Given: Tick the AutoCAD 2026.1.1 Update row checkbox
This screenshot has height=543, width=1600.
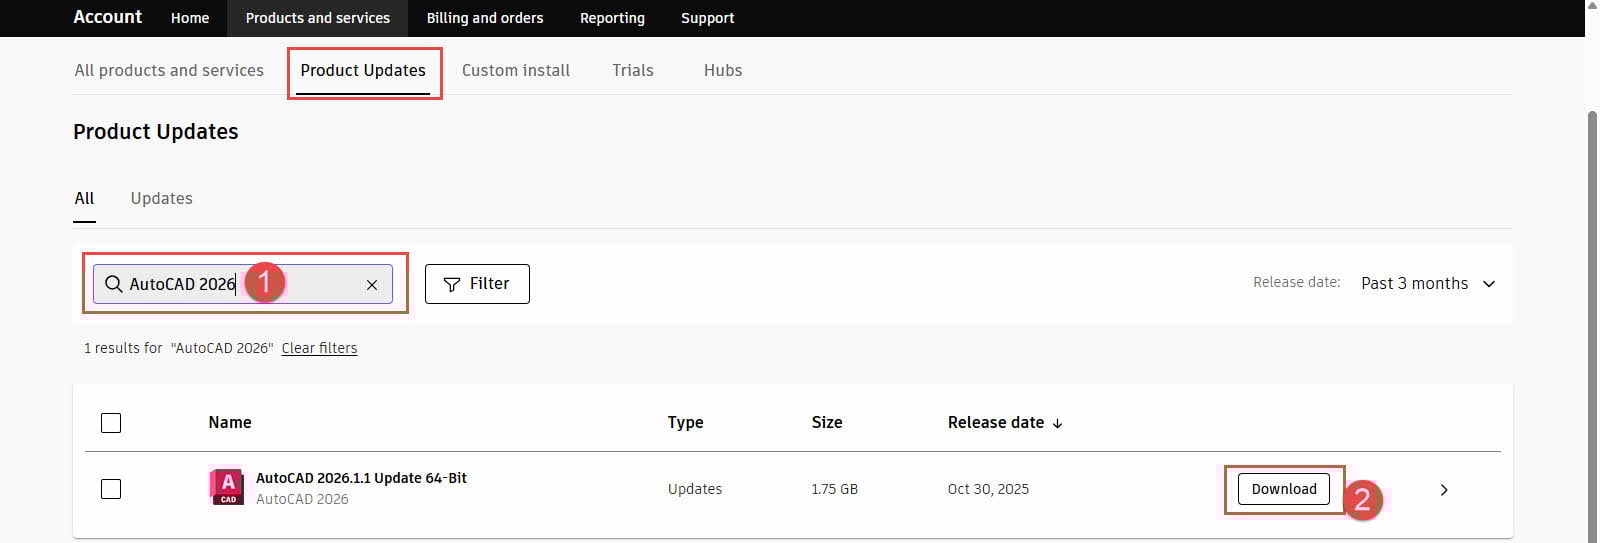Looking at the screenshot, I should tap(111, 489).
